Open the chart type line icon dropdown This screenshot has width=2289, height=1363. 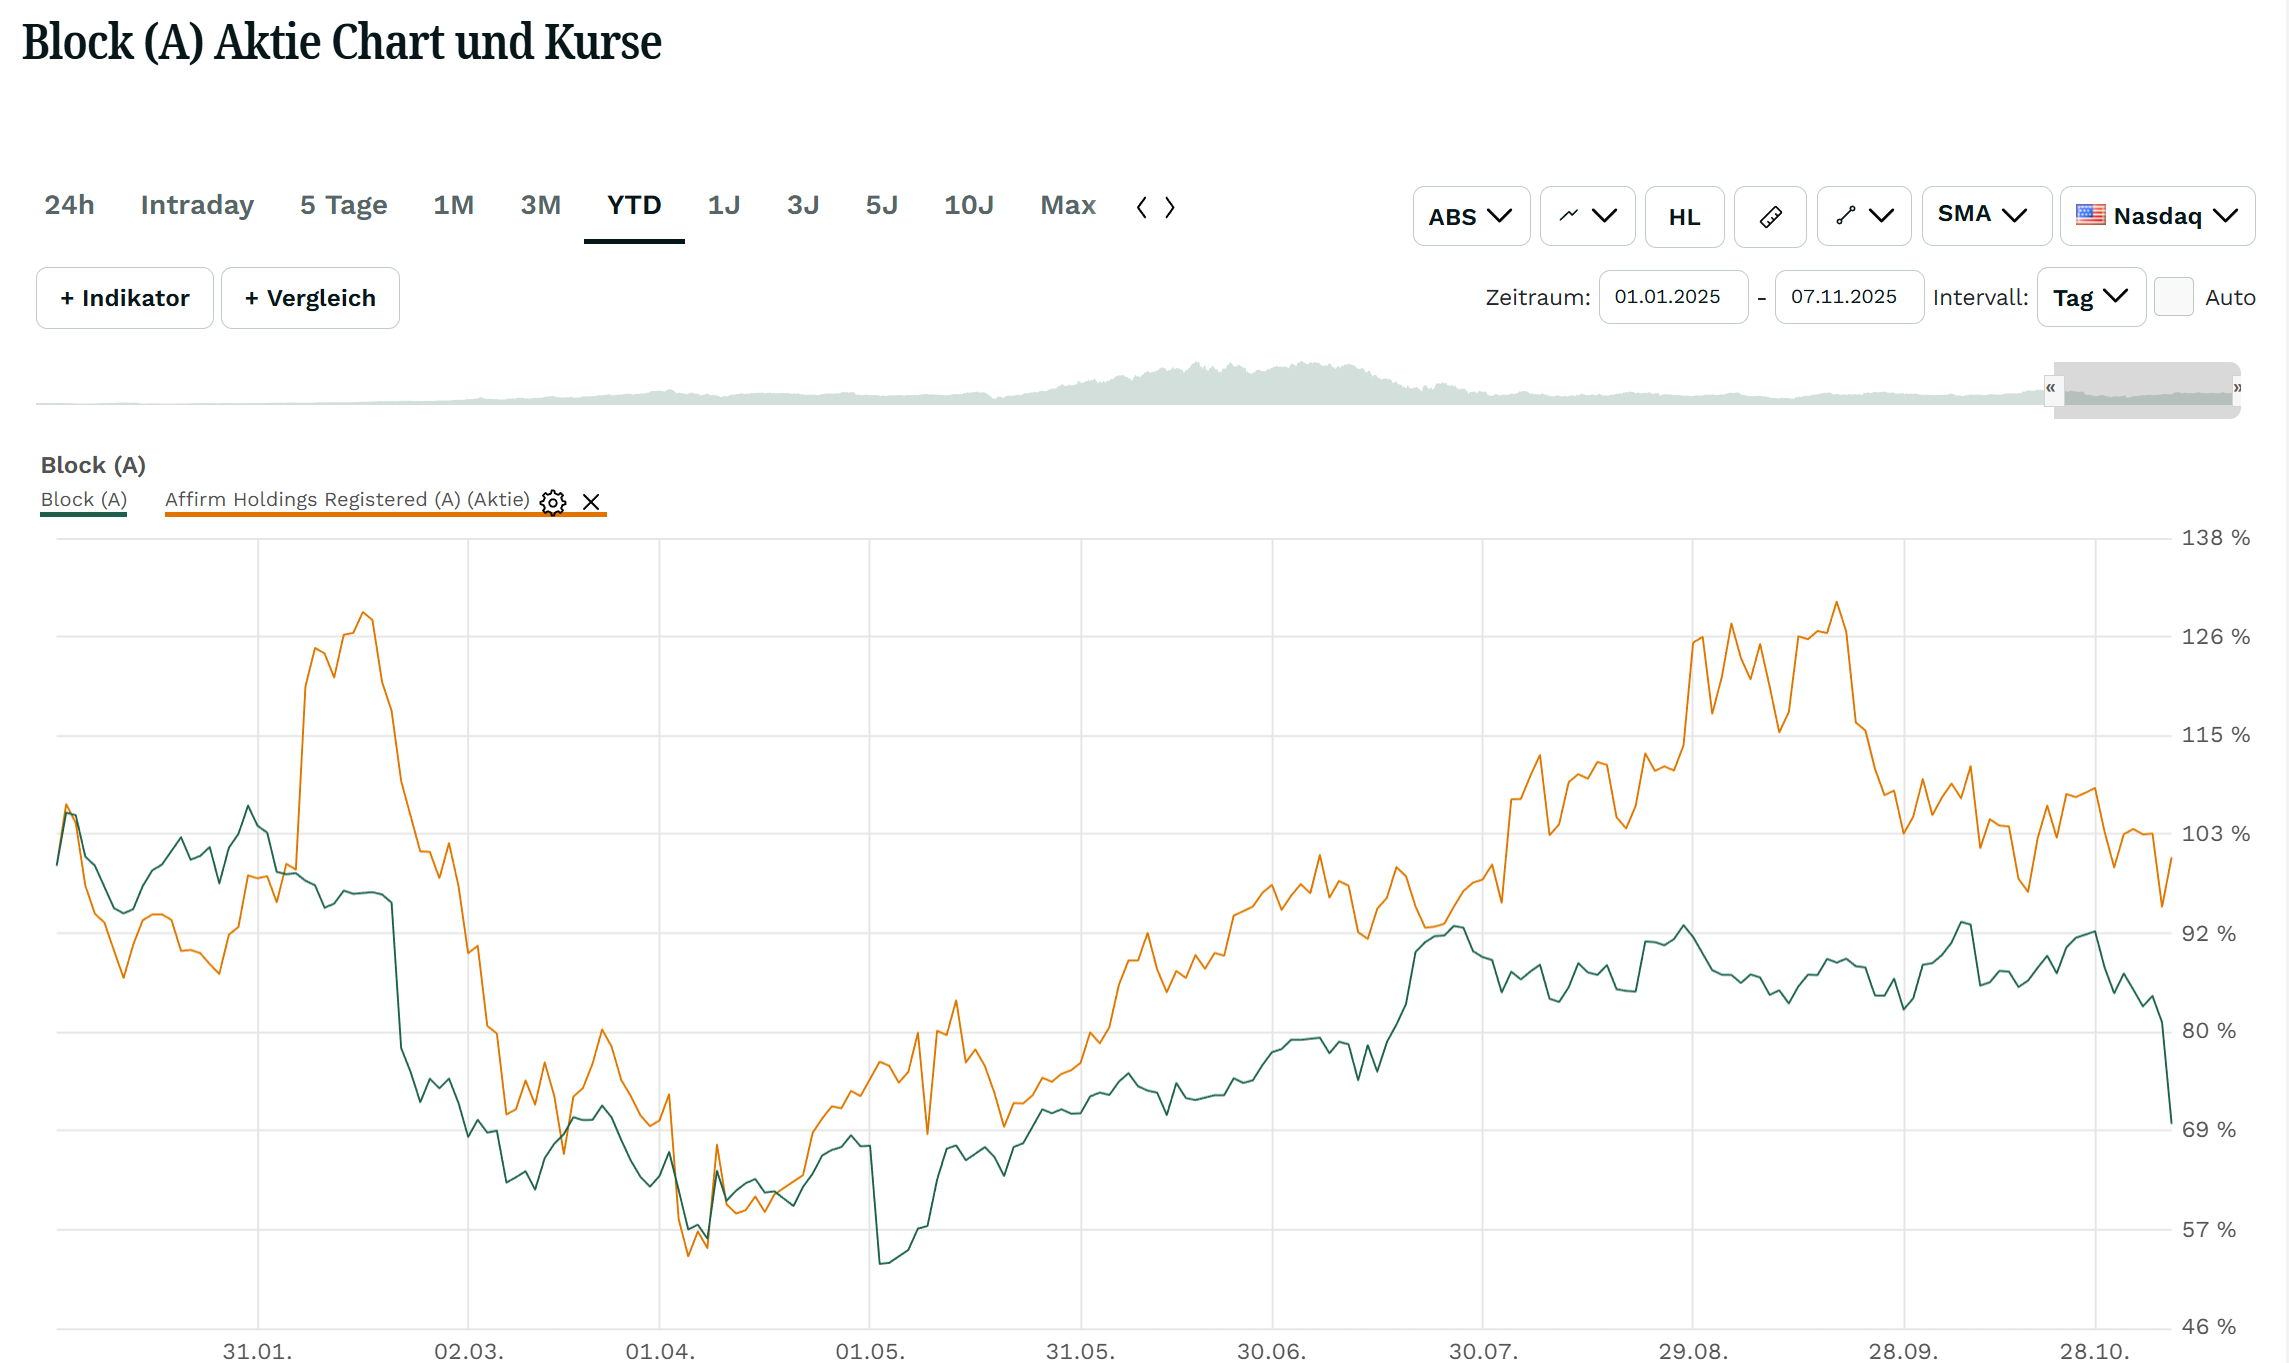coord(1587,216)
